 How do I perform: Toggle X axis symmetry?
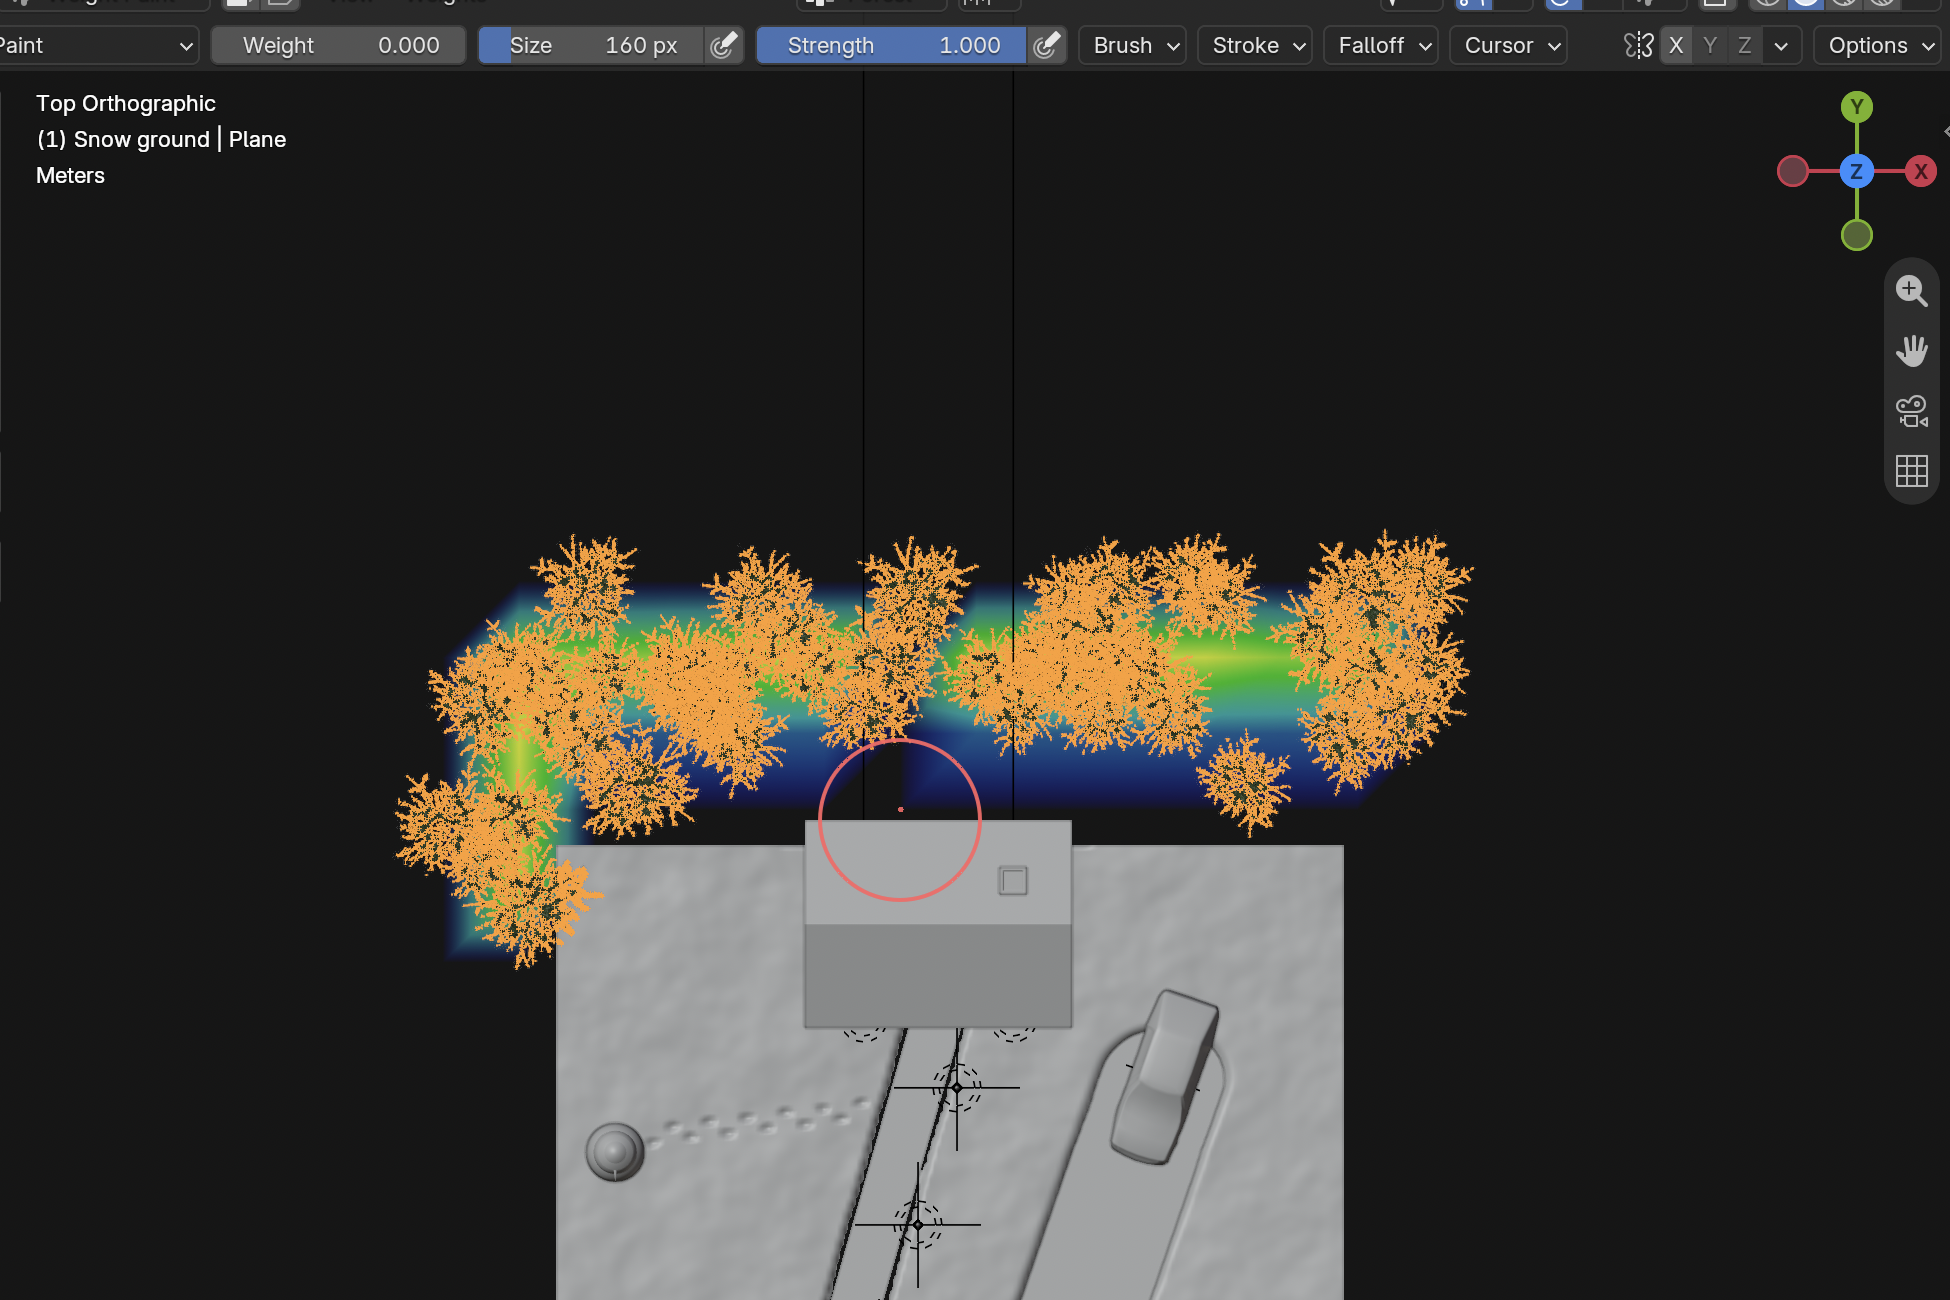(x=1676, y=46)
